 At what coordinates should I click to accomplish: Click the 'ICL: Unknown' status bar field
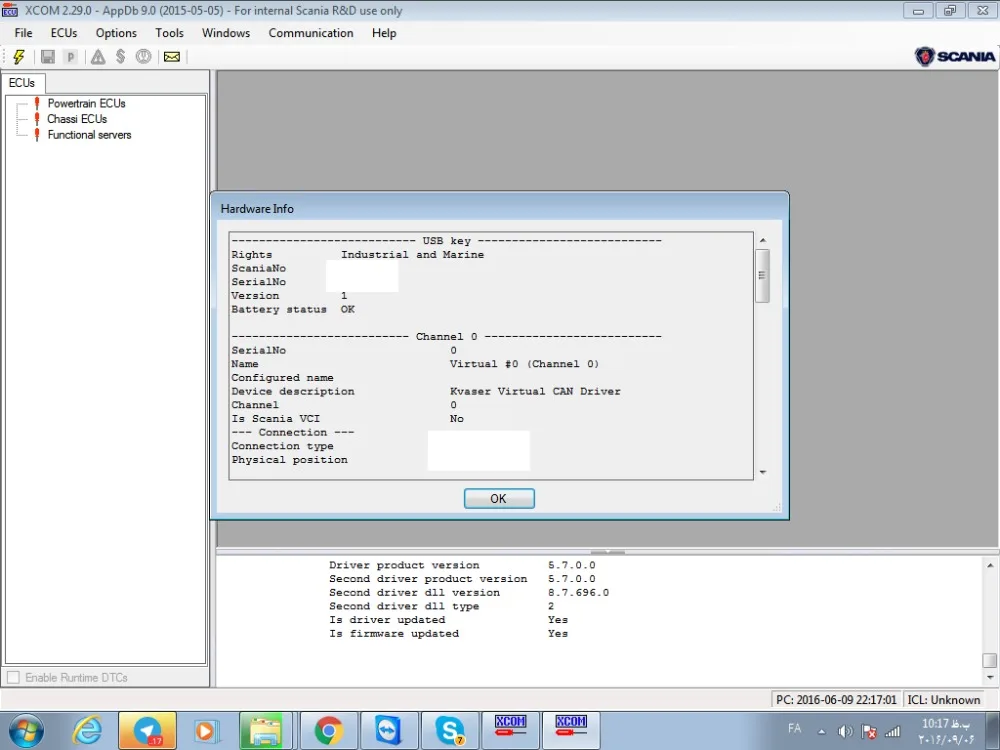click(x=944, y=700)
